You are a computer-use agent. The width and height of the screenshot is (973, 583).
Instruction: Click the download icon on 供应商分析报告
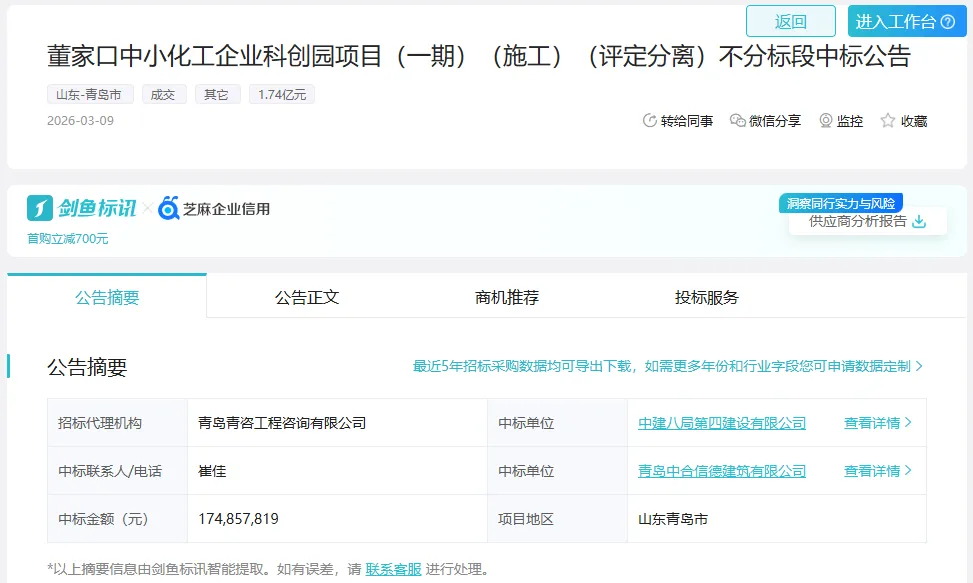(x=919, y=221)
